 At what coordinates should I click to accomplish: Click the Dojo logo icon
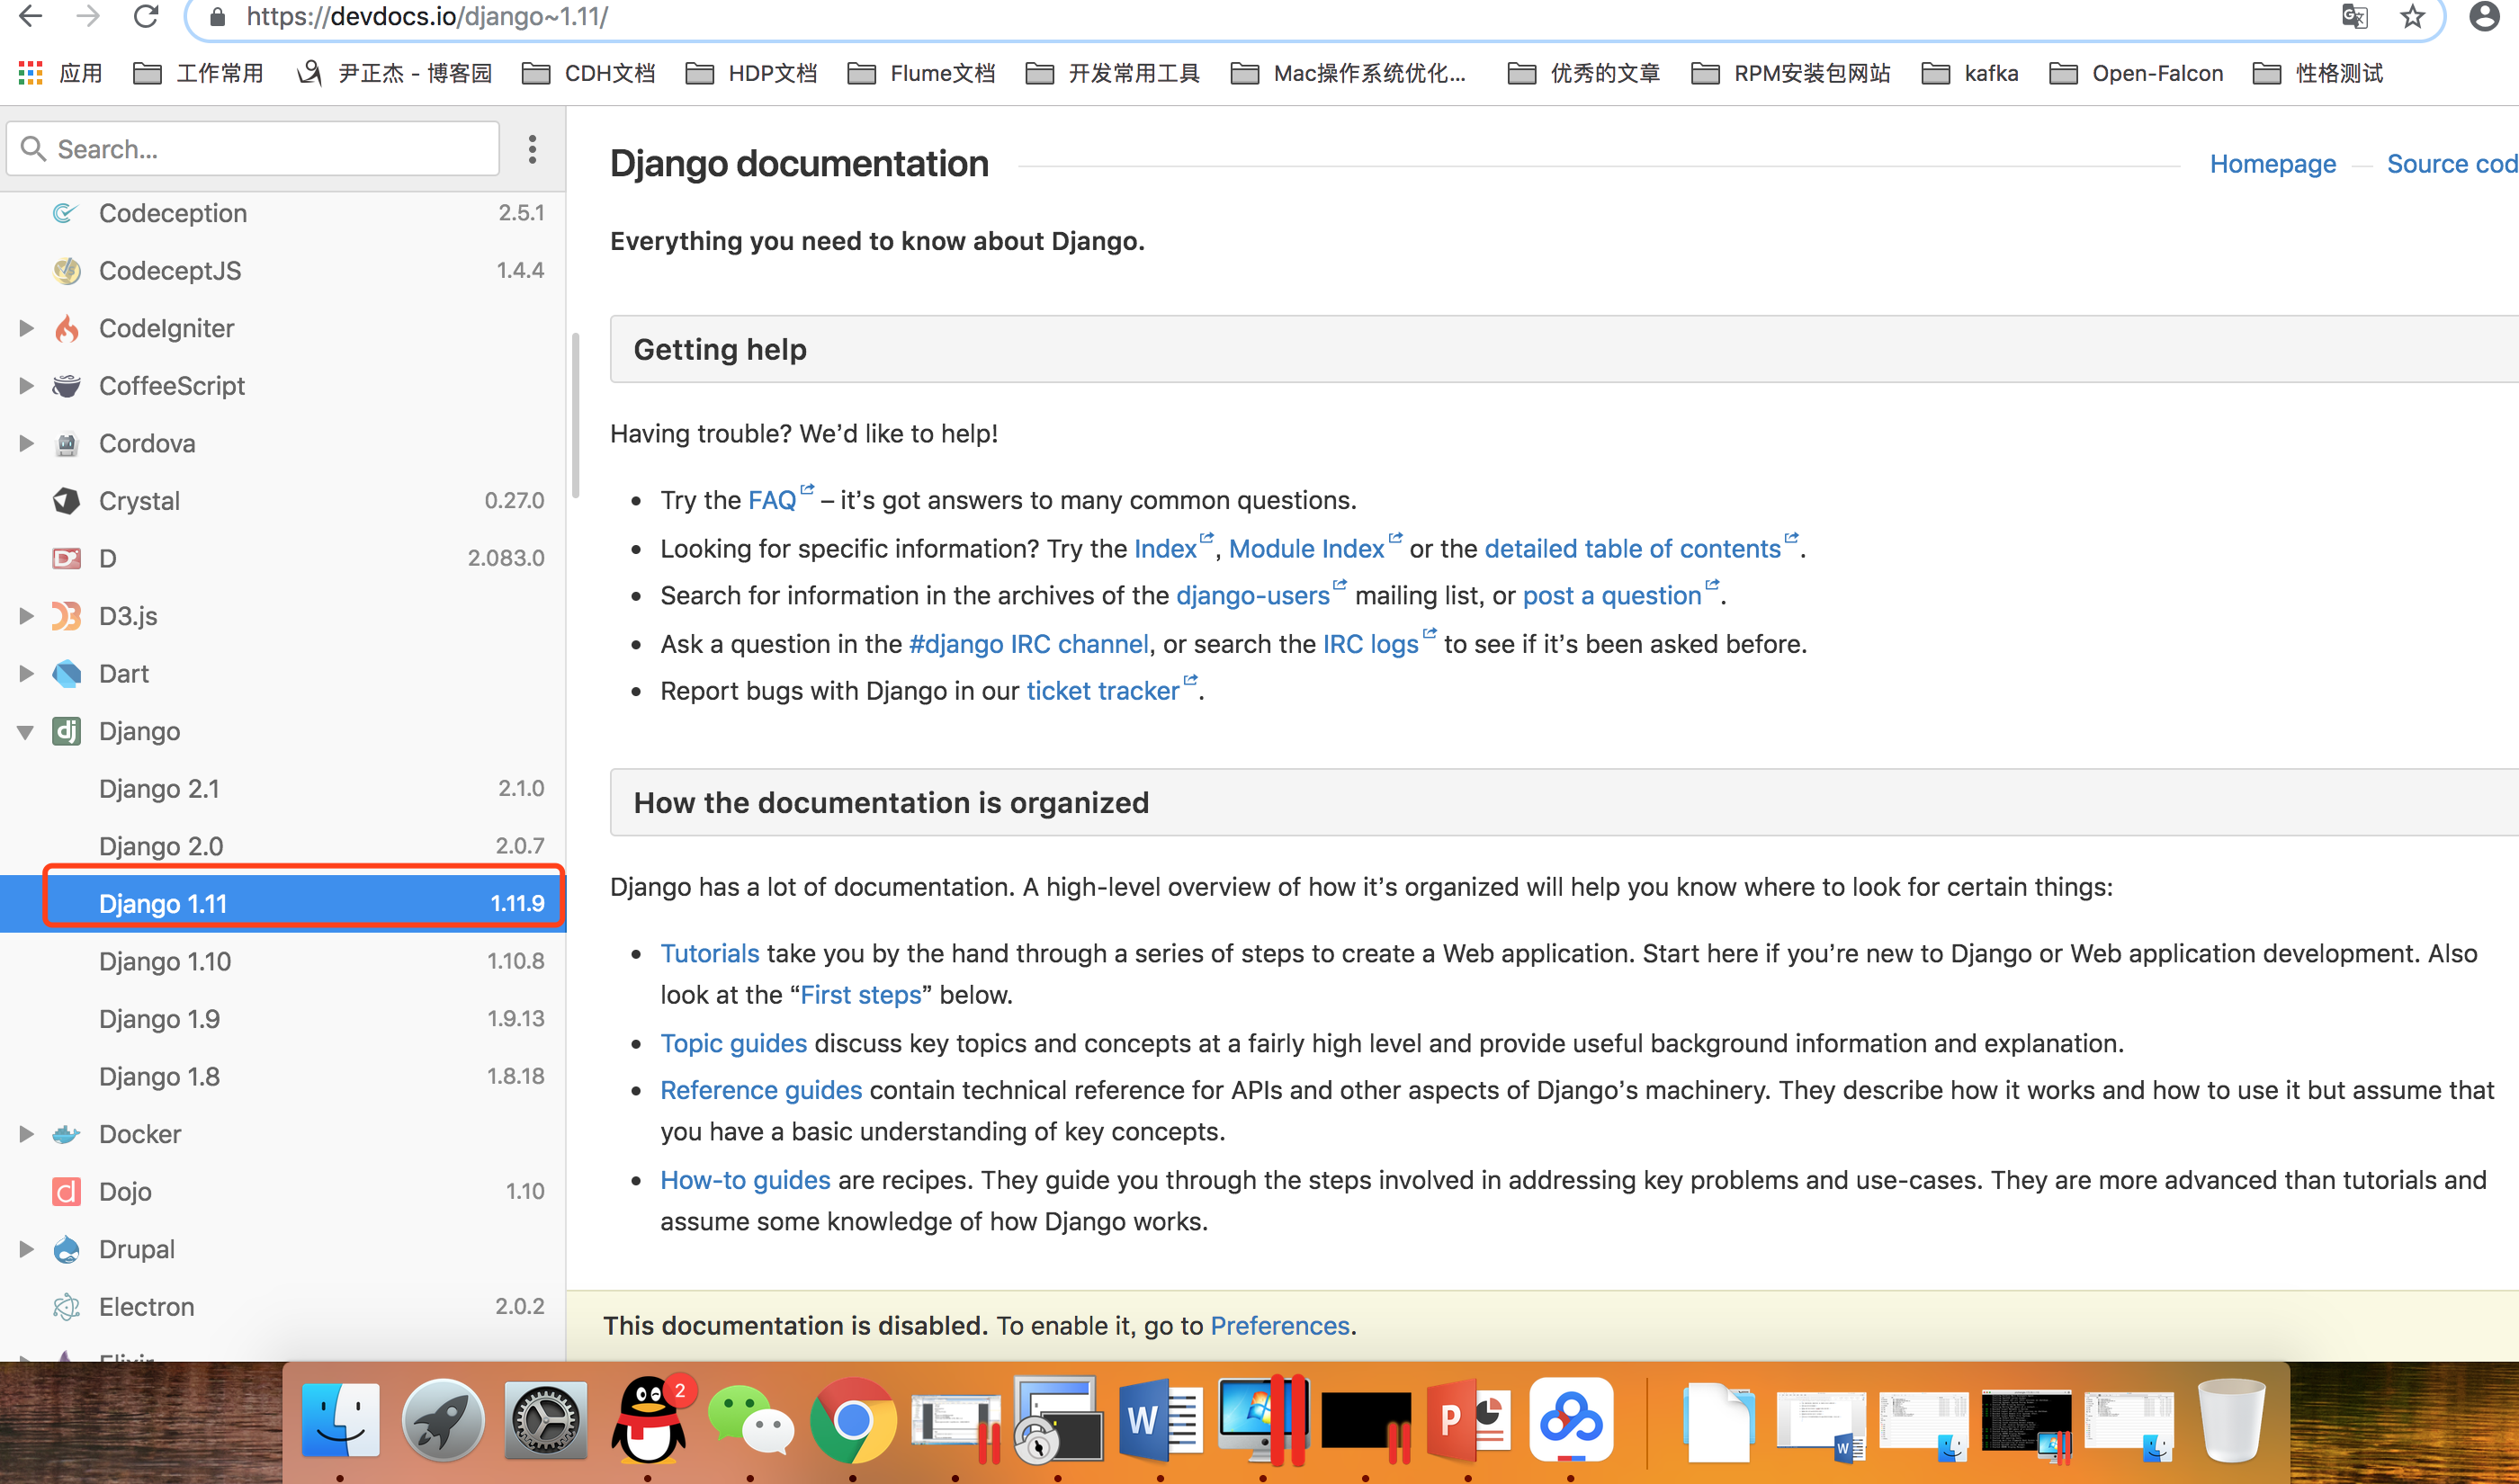coord(66,1191)
